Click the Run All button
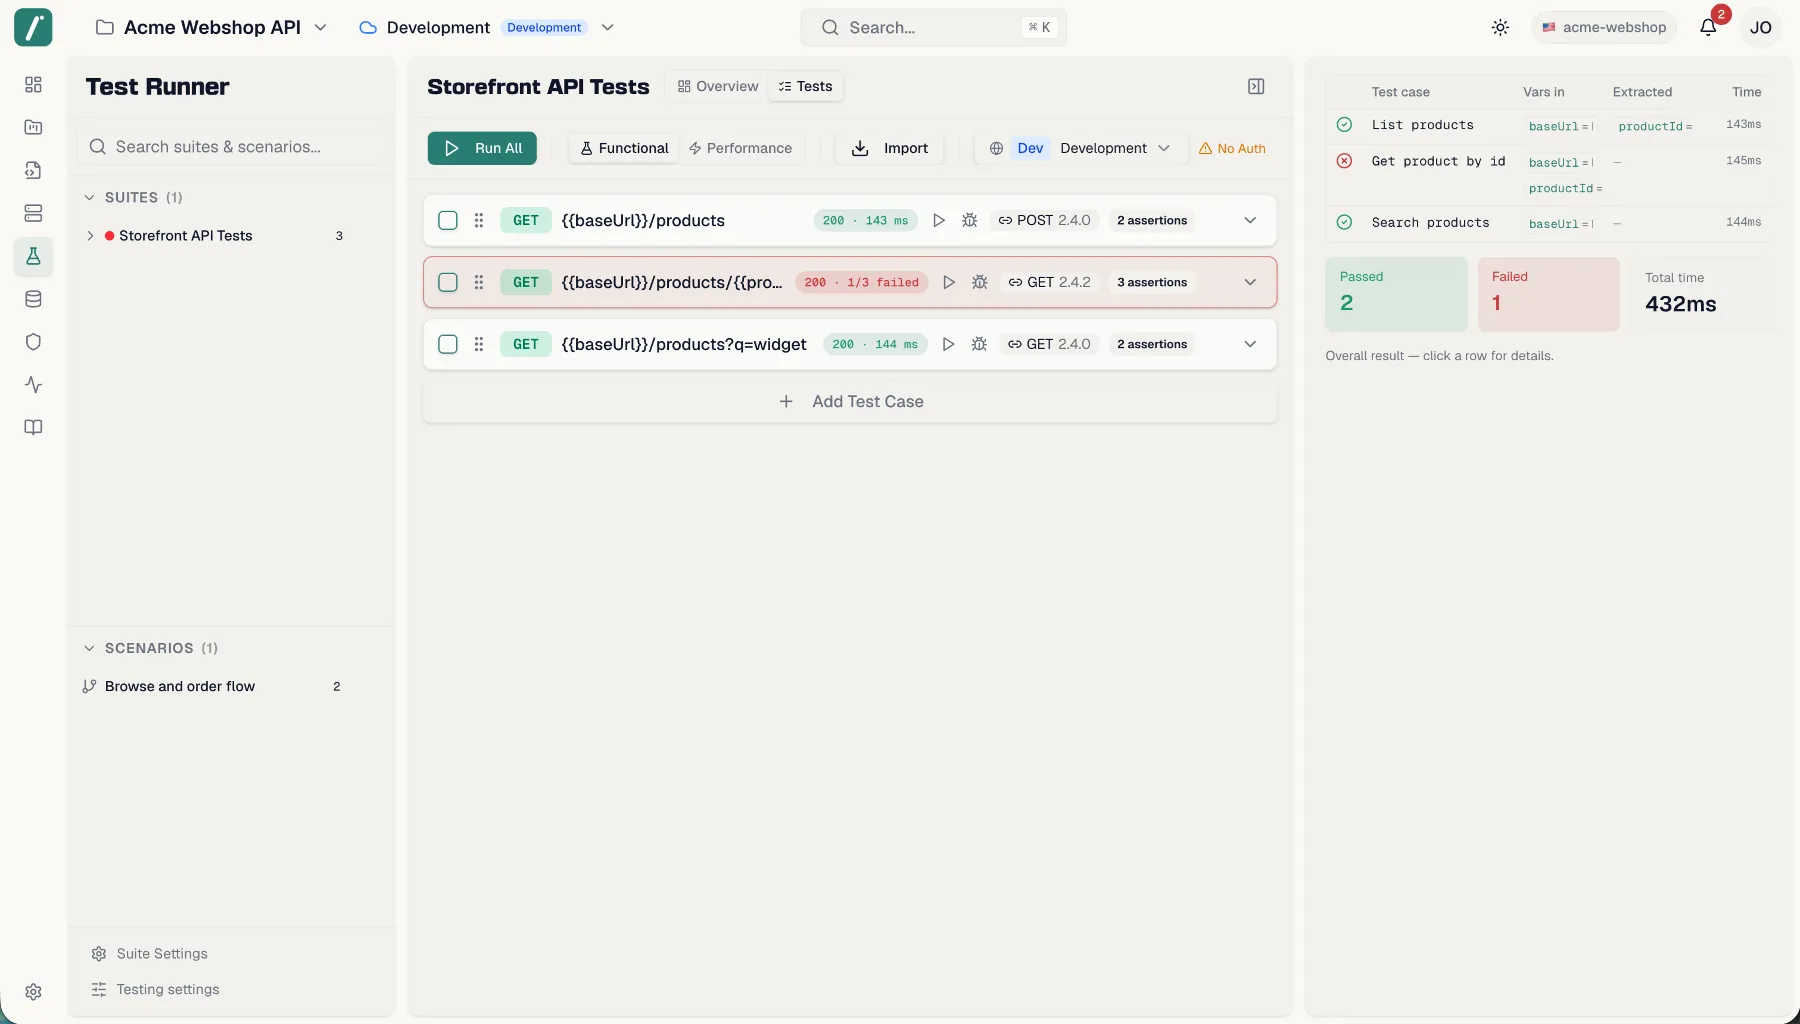The height and width of the screenshot is (1024, 1800). coord(482,148)
